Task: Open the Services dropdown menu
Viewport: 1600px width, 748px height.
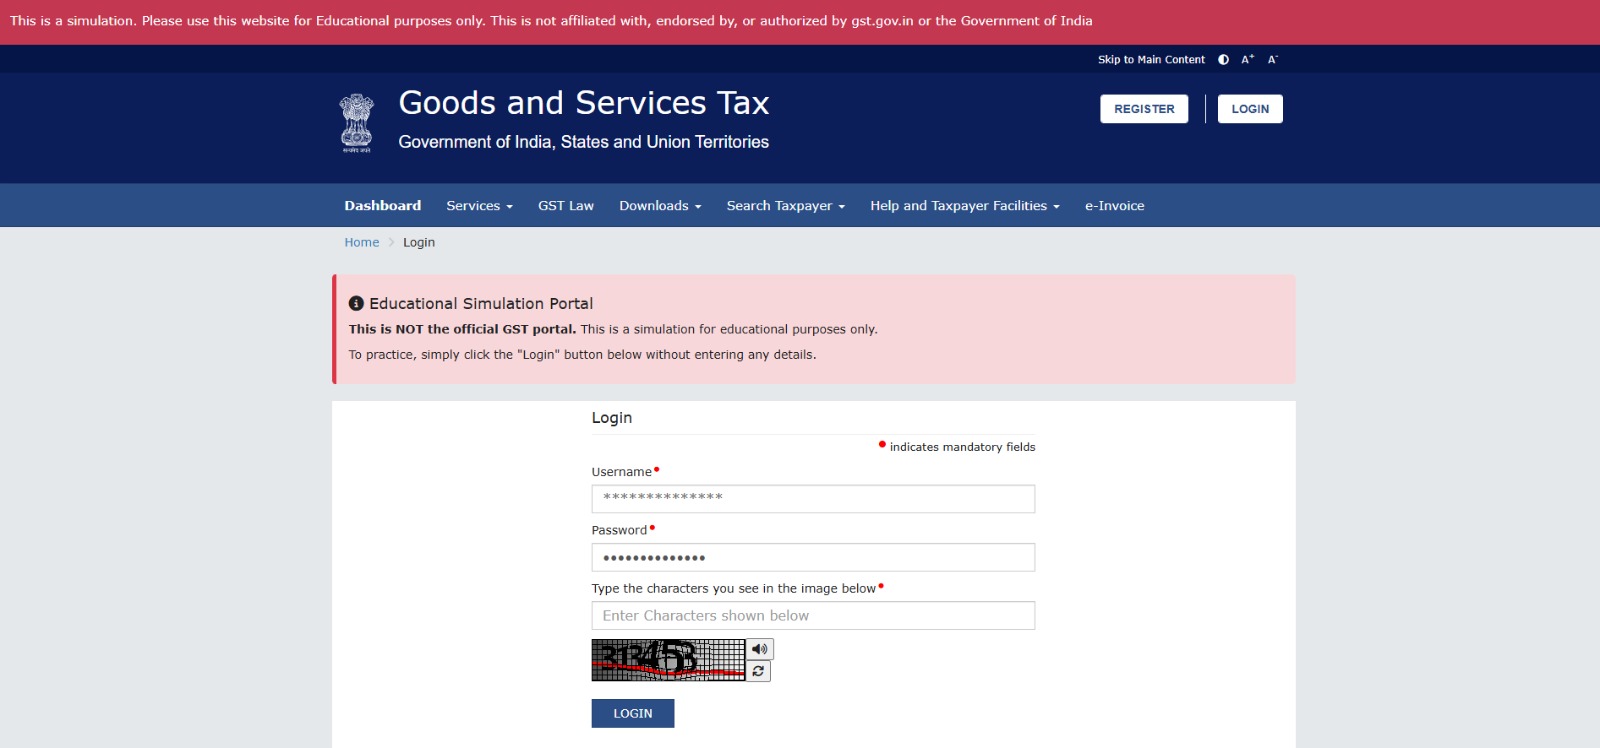Action: (x=480, y=206)
